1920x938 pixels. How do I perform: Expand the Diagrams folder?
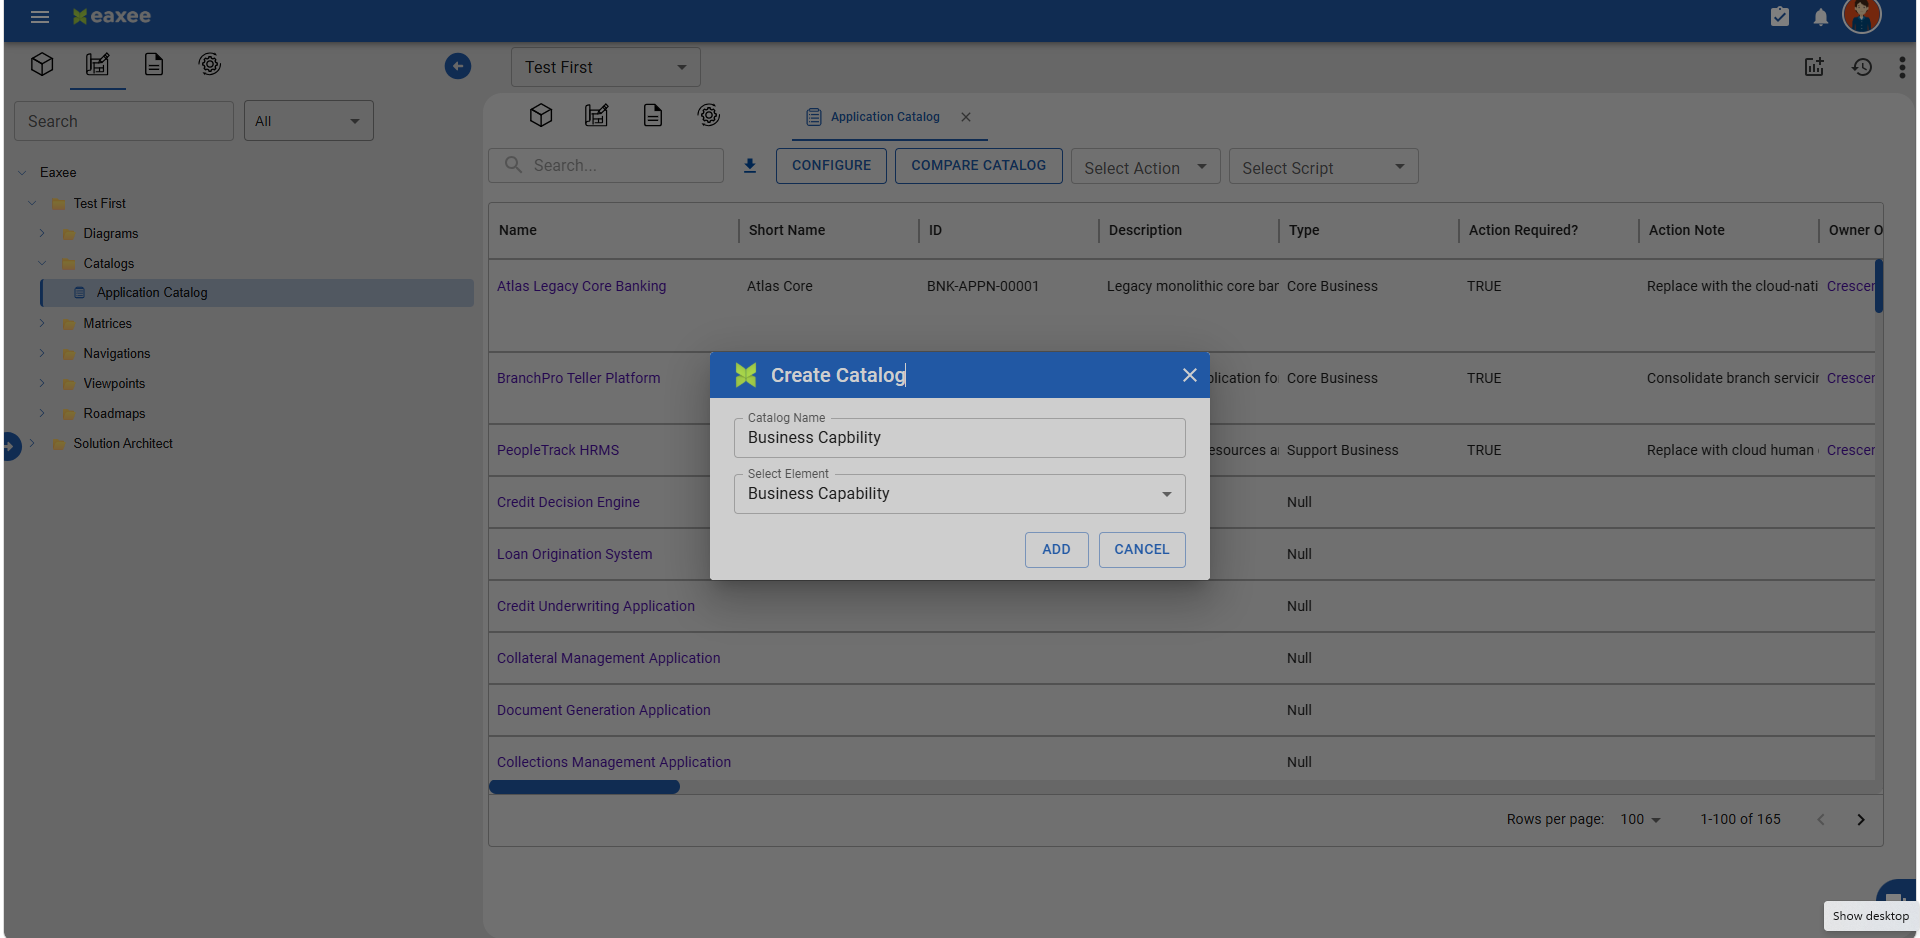click(x=42, y=233)
